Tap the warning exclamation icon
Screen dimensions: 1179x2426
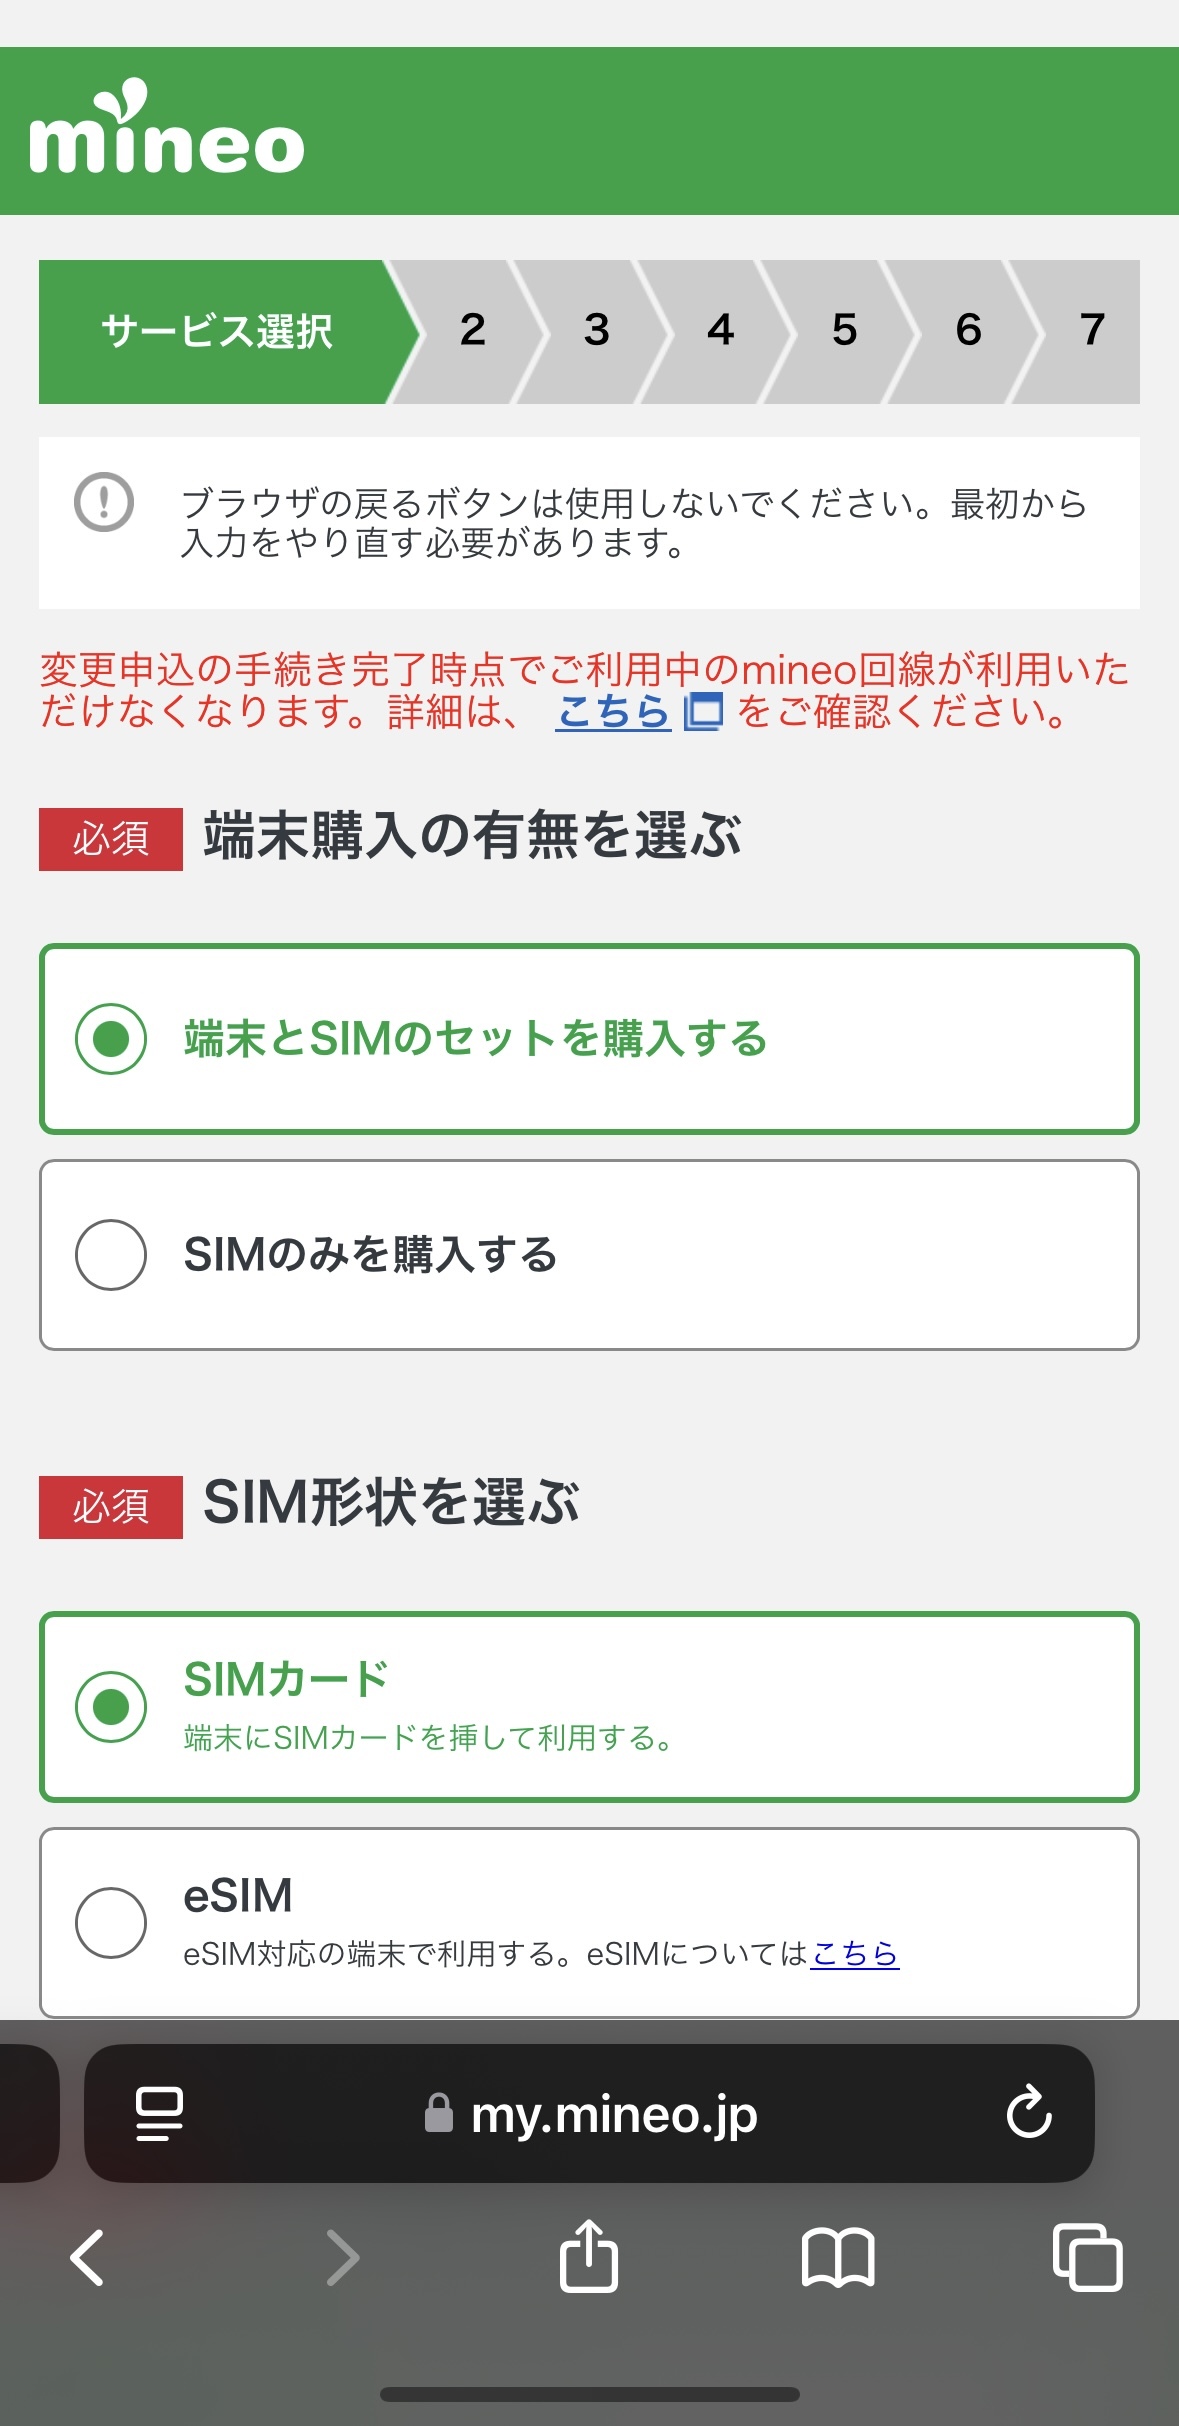104,502
